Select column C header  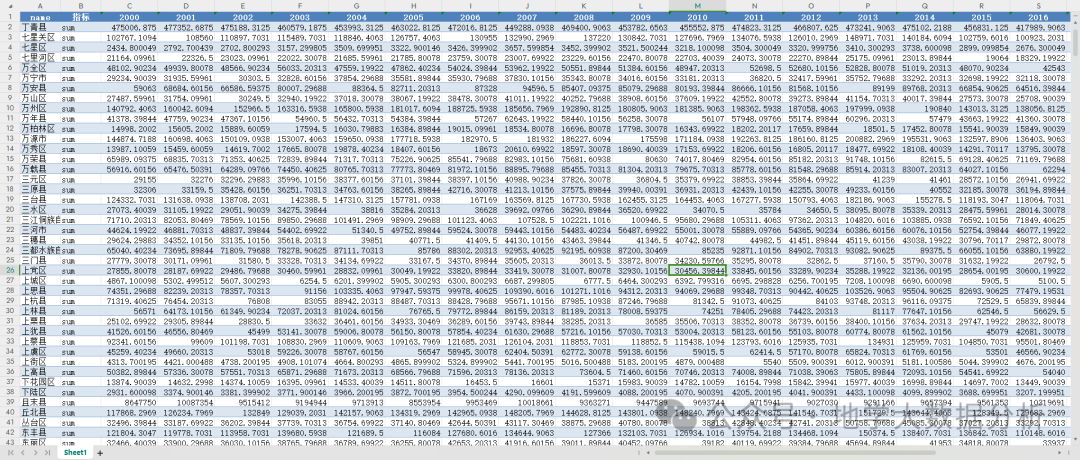pos(128,6)
